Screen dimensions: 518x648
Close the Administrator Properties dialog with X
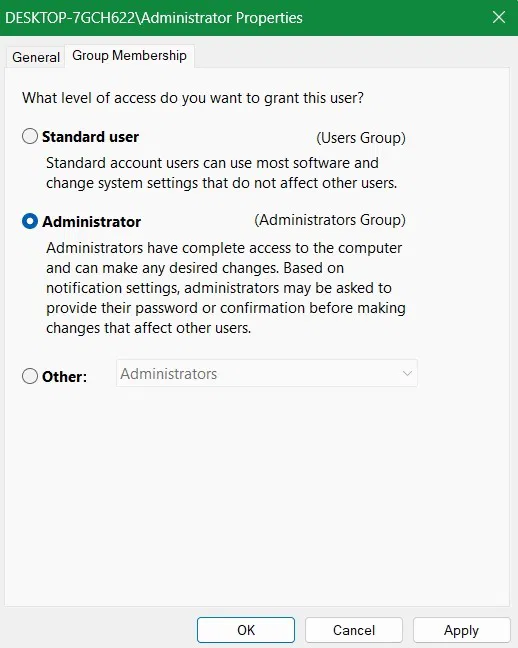[499, 17]
